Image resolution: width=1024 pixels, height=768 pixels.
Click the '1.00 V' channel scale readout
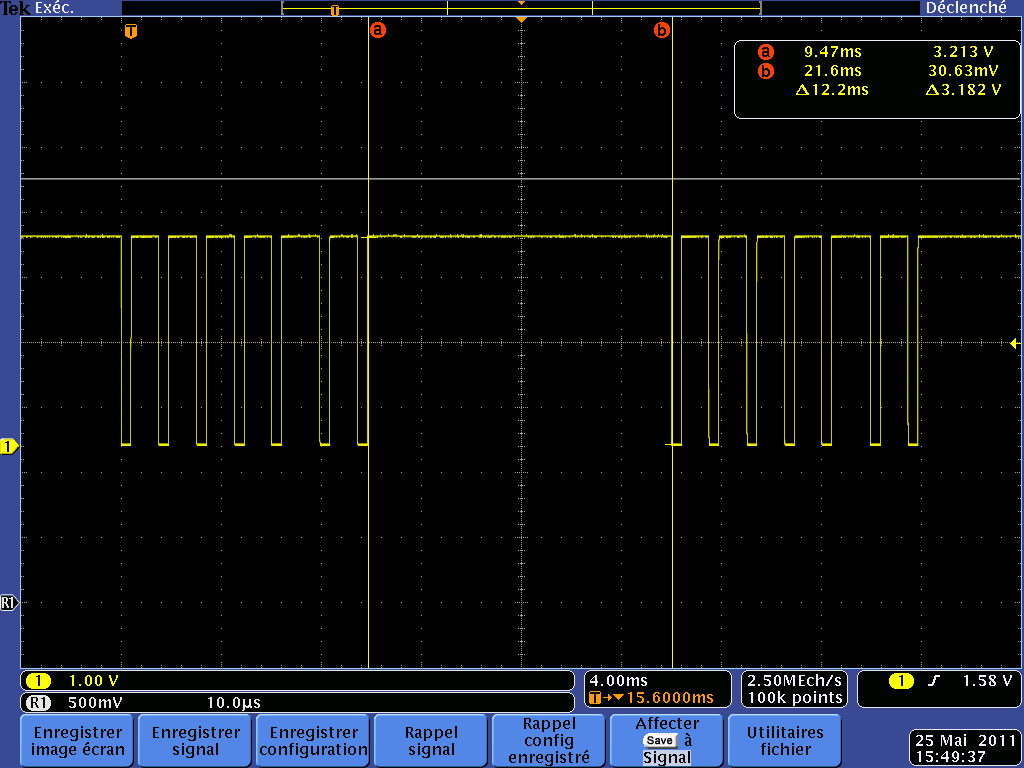tap(93, 681)
